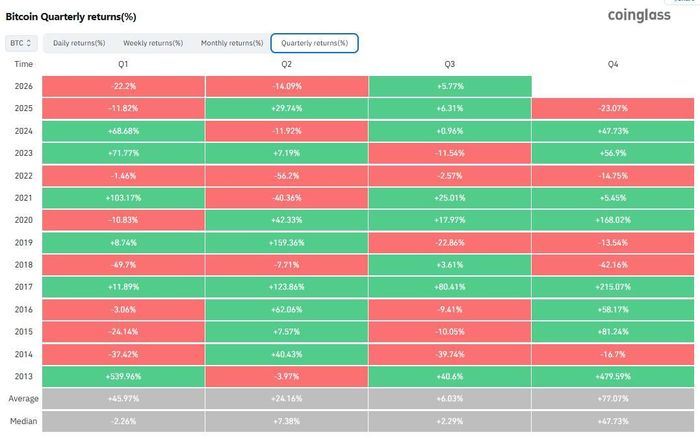This screenshot has width=700, height=439.
Task: Select the Quarterly returns(%) tab
Action: coord(314,43)
